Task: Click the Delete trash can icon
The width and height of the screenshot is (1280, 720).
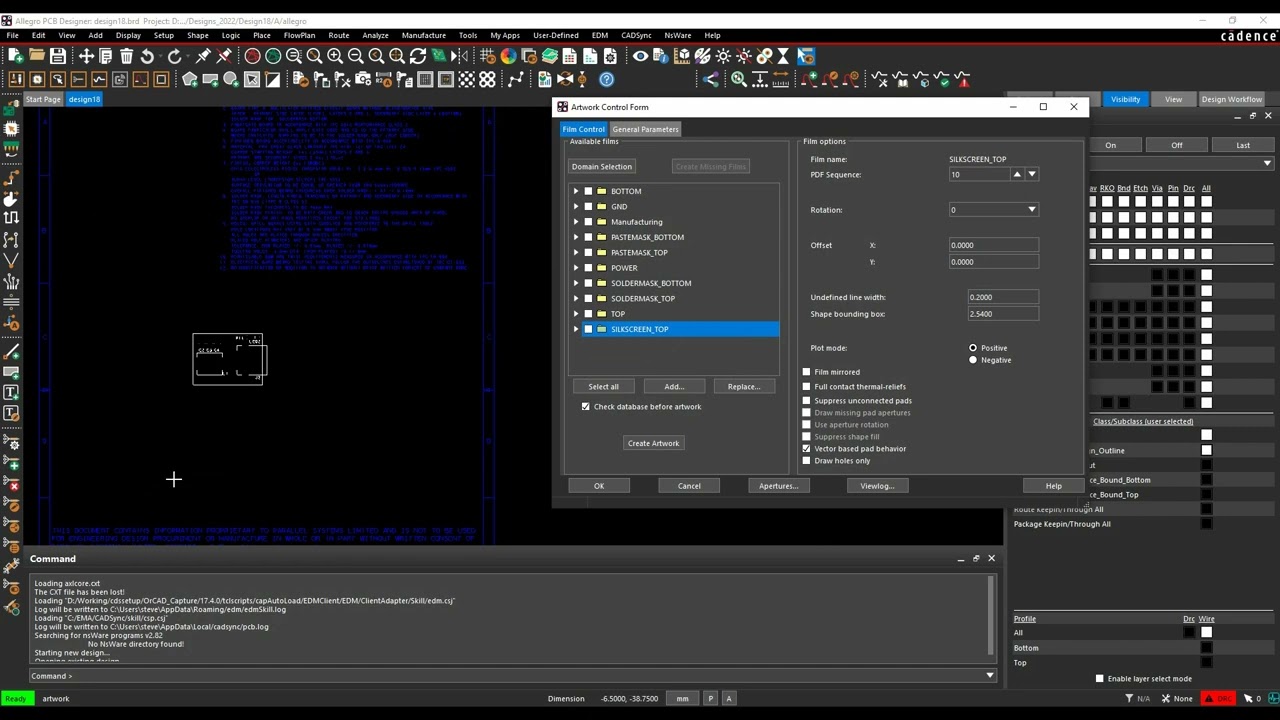Action: point(126,56)
